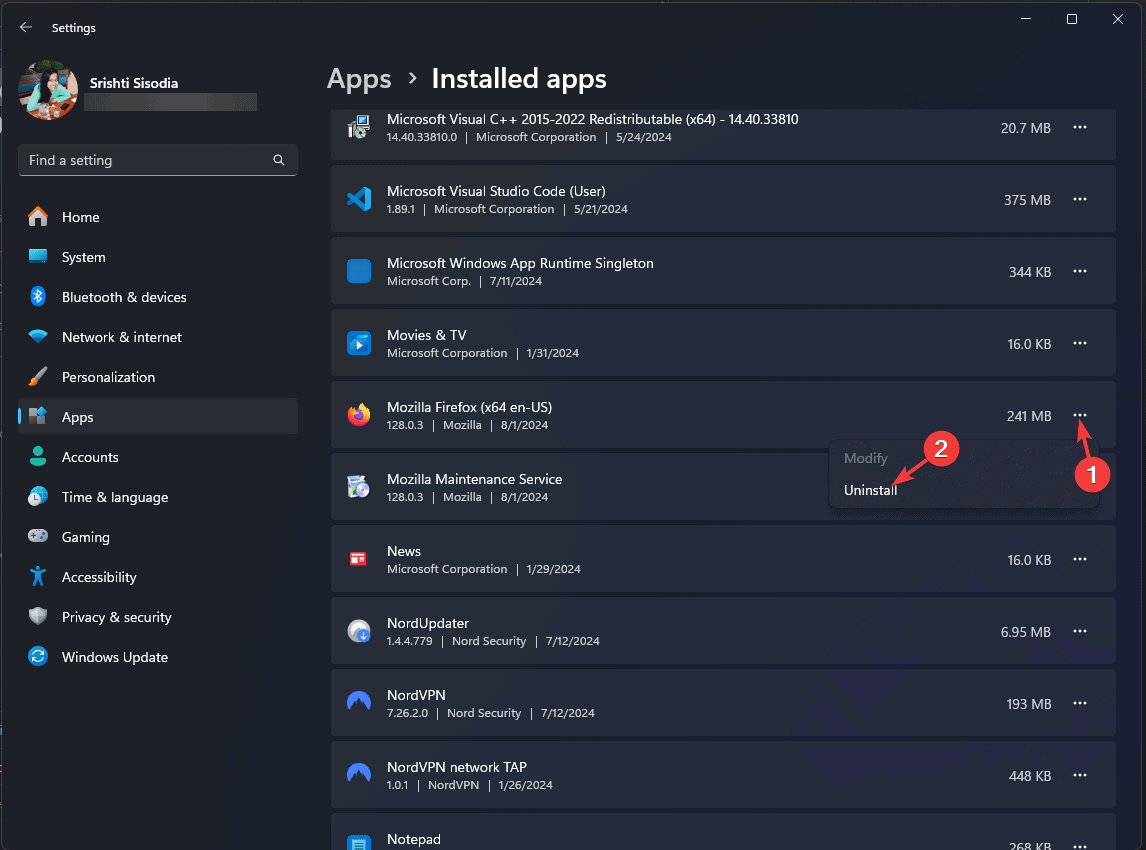Click the Time & language globe icon
The image size is (1146, 850).
pos(38,497)
